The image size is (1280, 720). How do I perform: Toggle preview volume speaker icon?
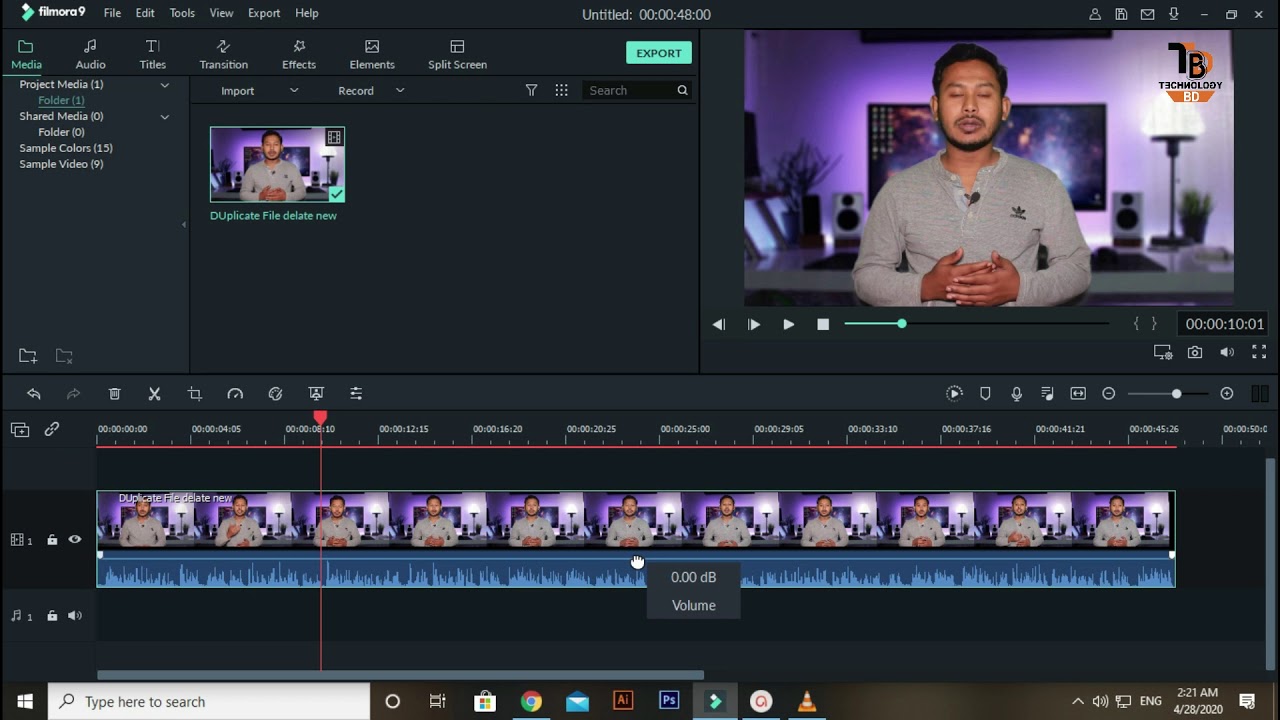pyautogui.click(x=1227, y=352)
